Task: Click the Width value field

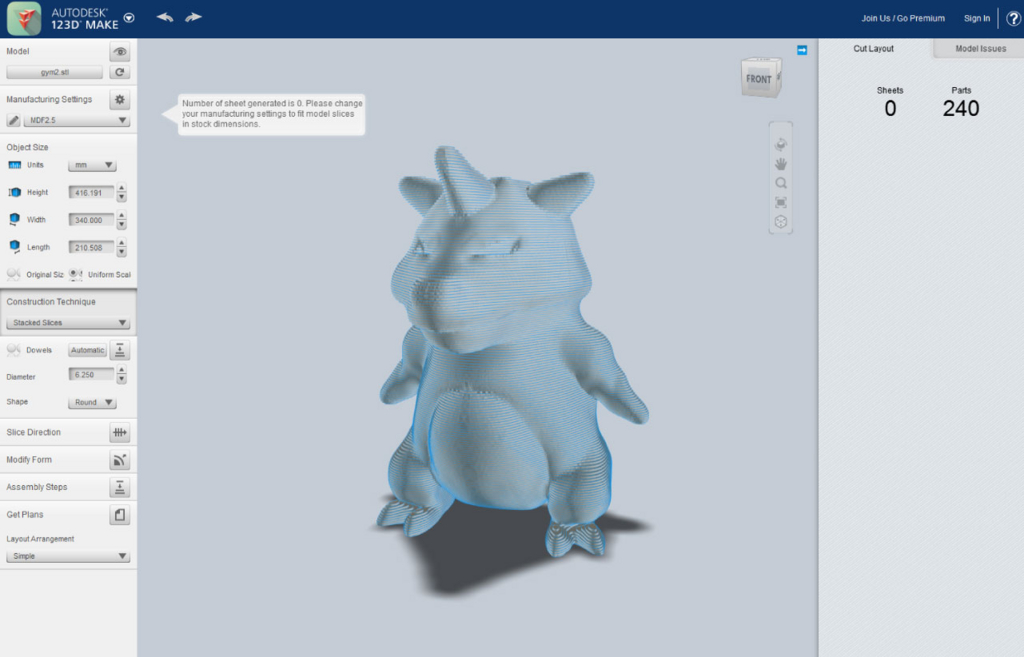Action: click(91, 220)
